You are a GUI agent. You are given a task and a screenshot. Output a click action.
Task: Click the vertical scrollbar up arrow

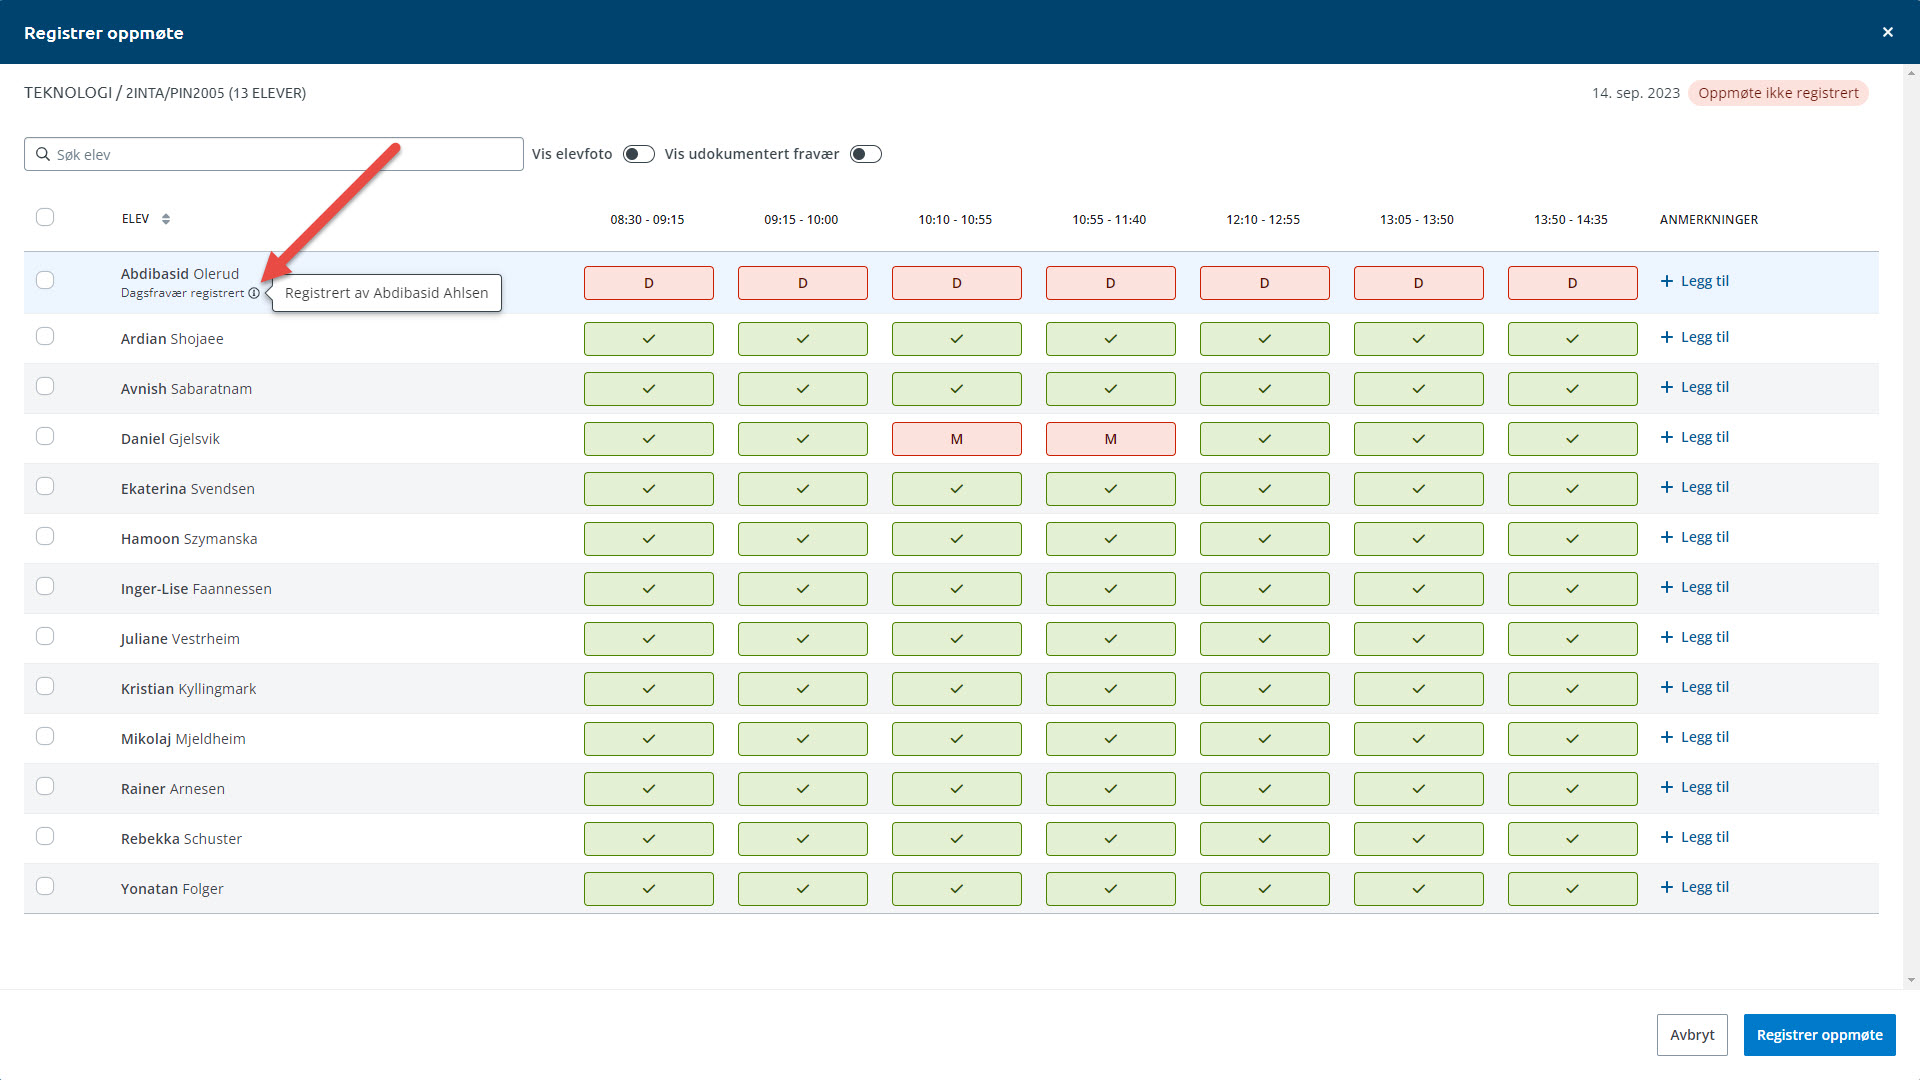[x=1911, y=72]
